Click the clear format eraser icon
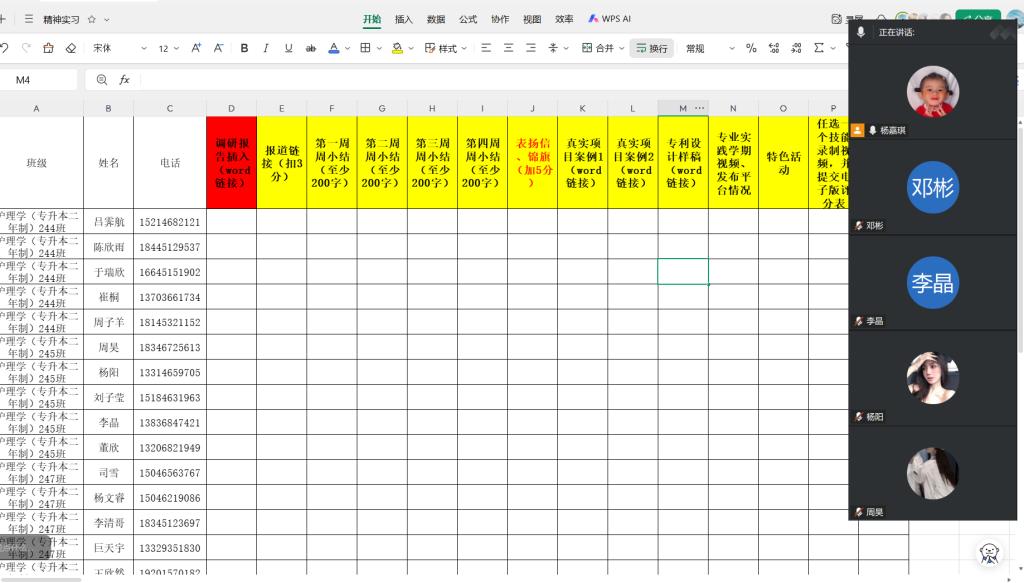This screenshot has height=583, width=1024. coord(70,48)
